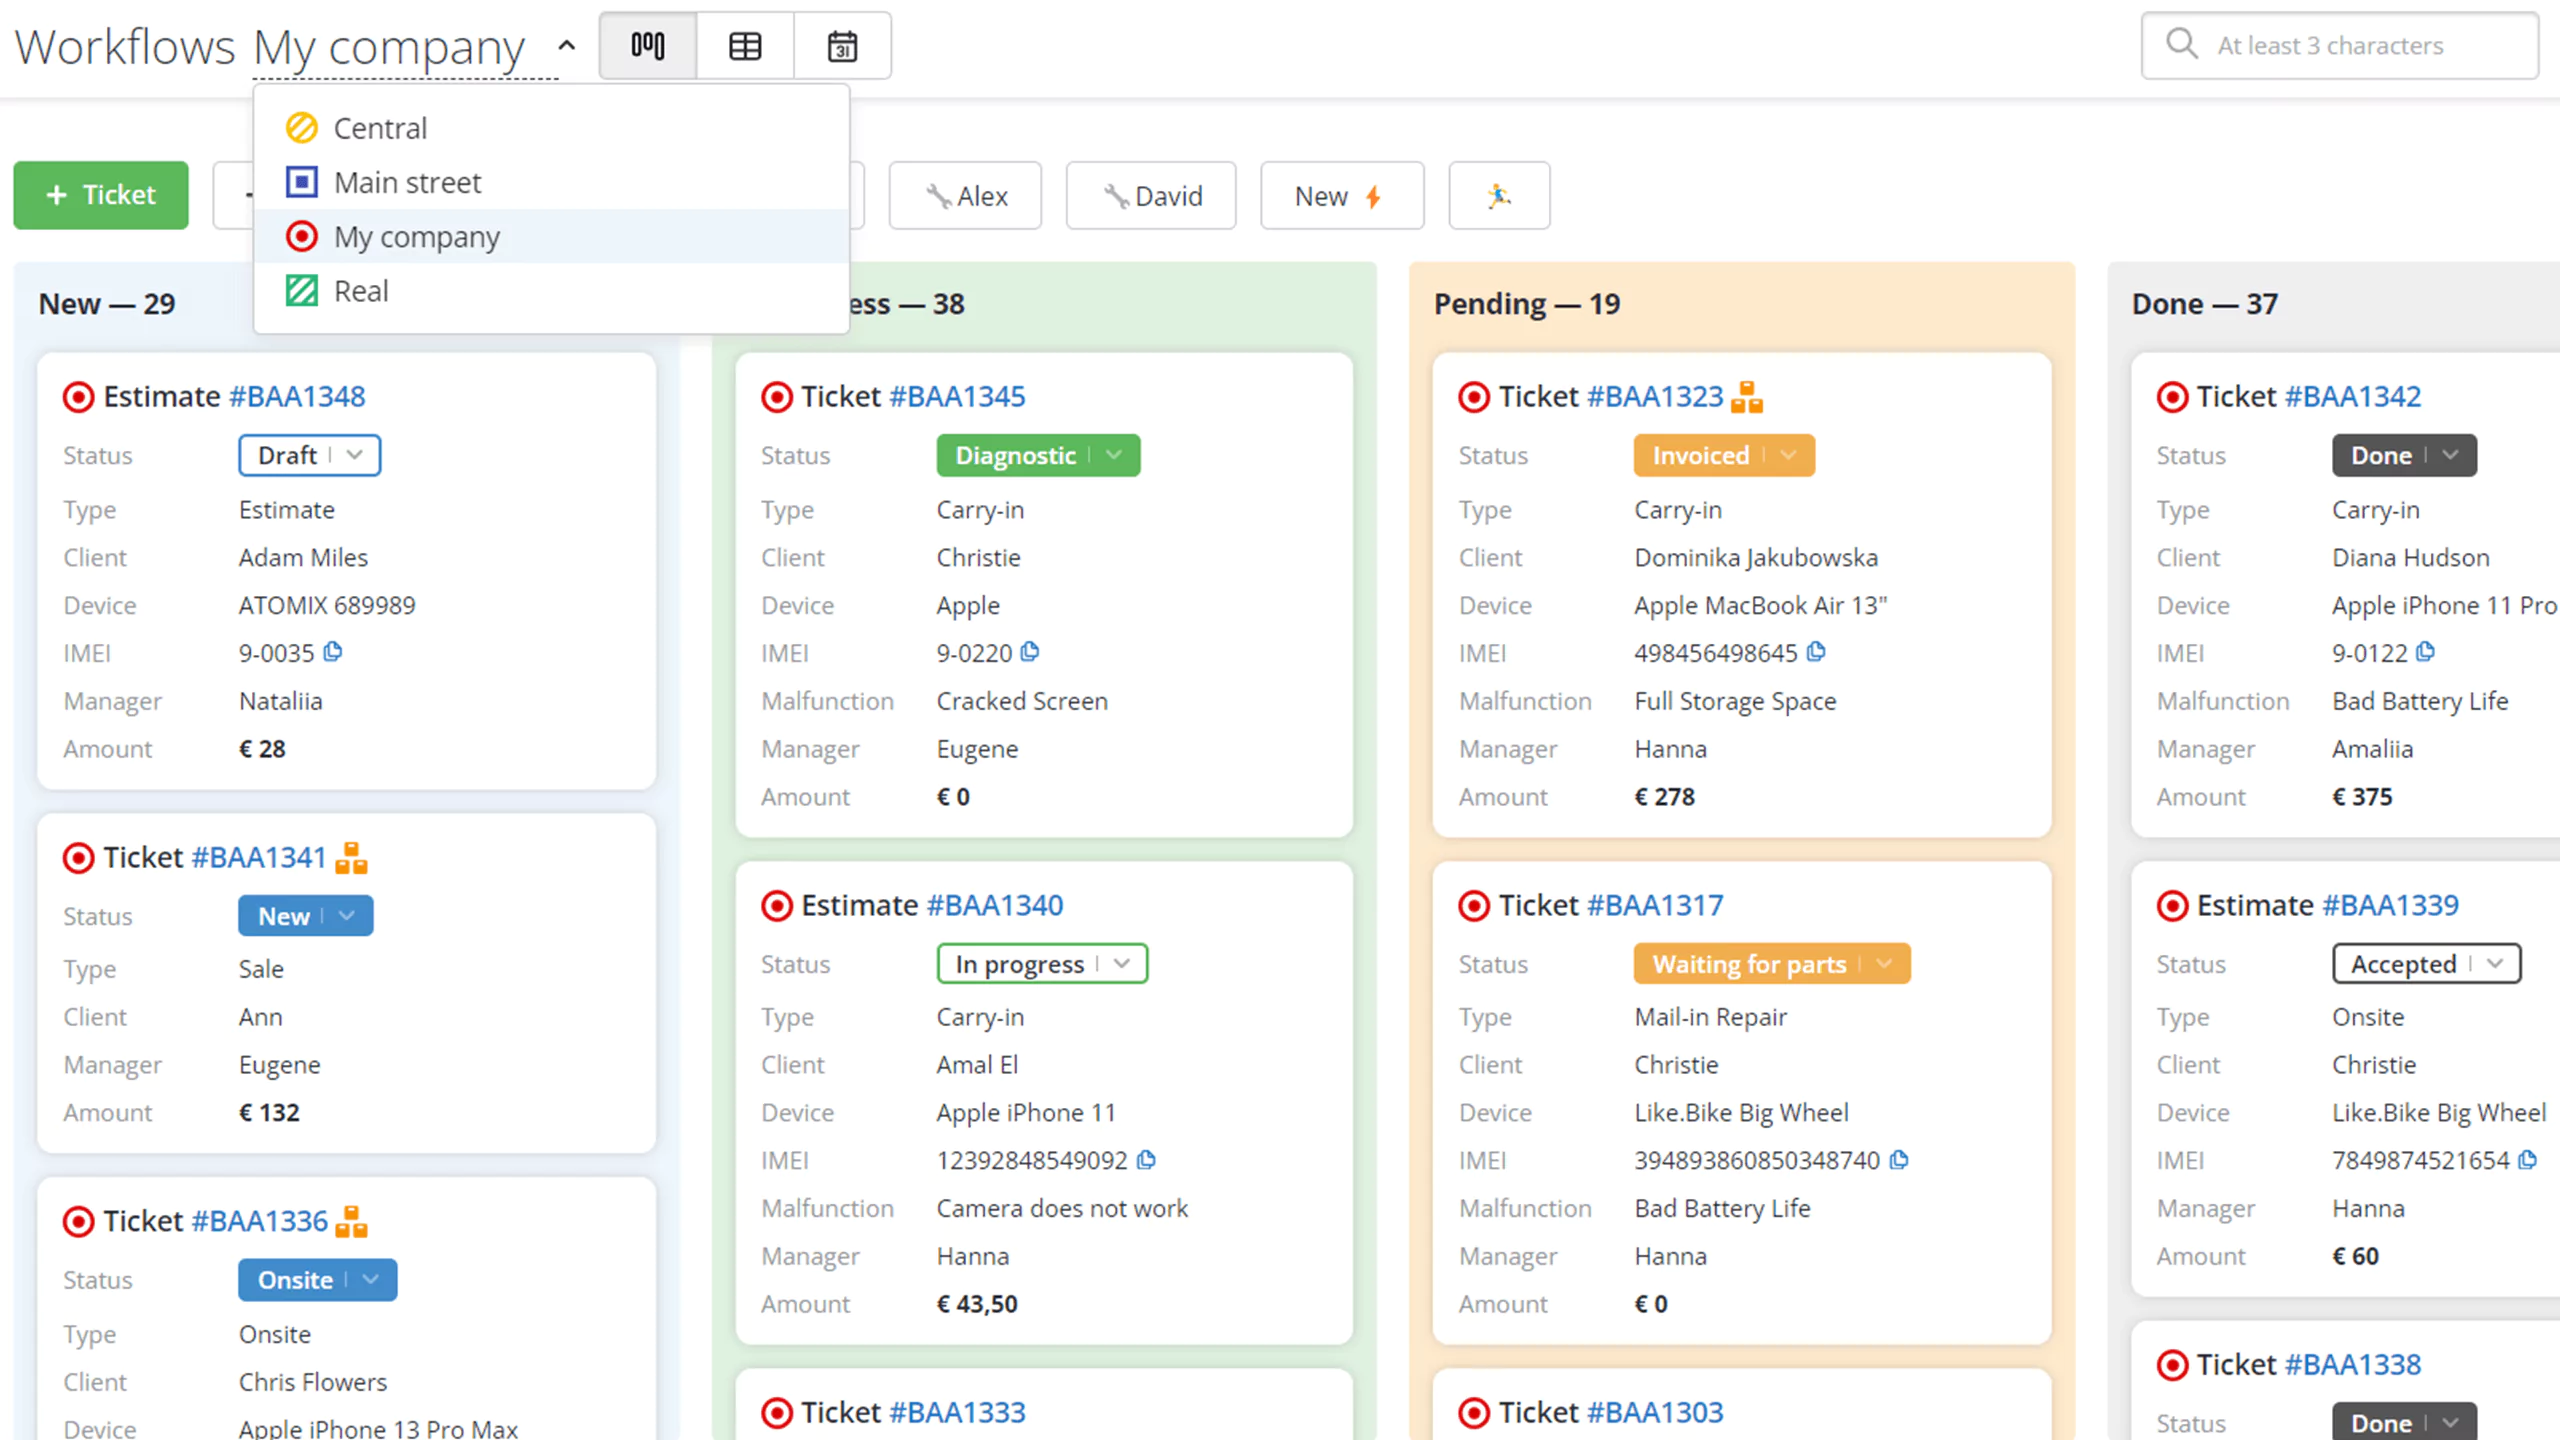Open ticket link #BAA1323
The height and width of the screenshot is (1440, 2560).
[x=1655, y=397]
